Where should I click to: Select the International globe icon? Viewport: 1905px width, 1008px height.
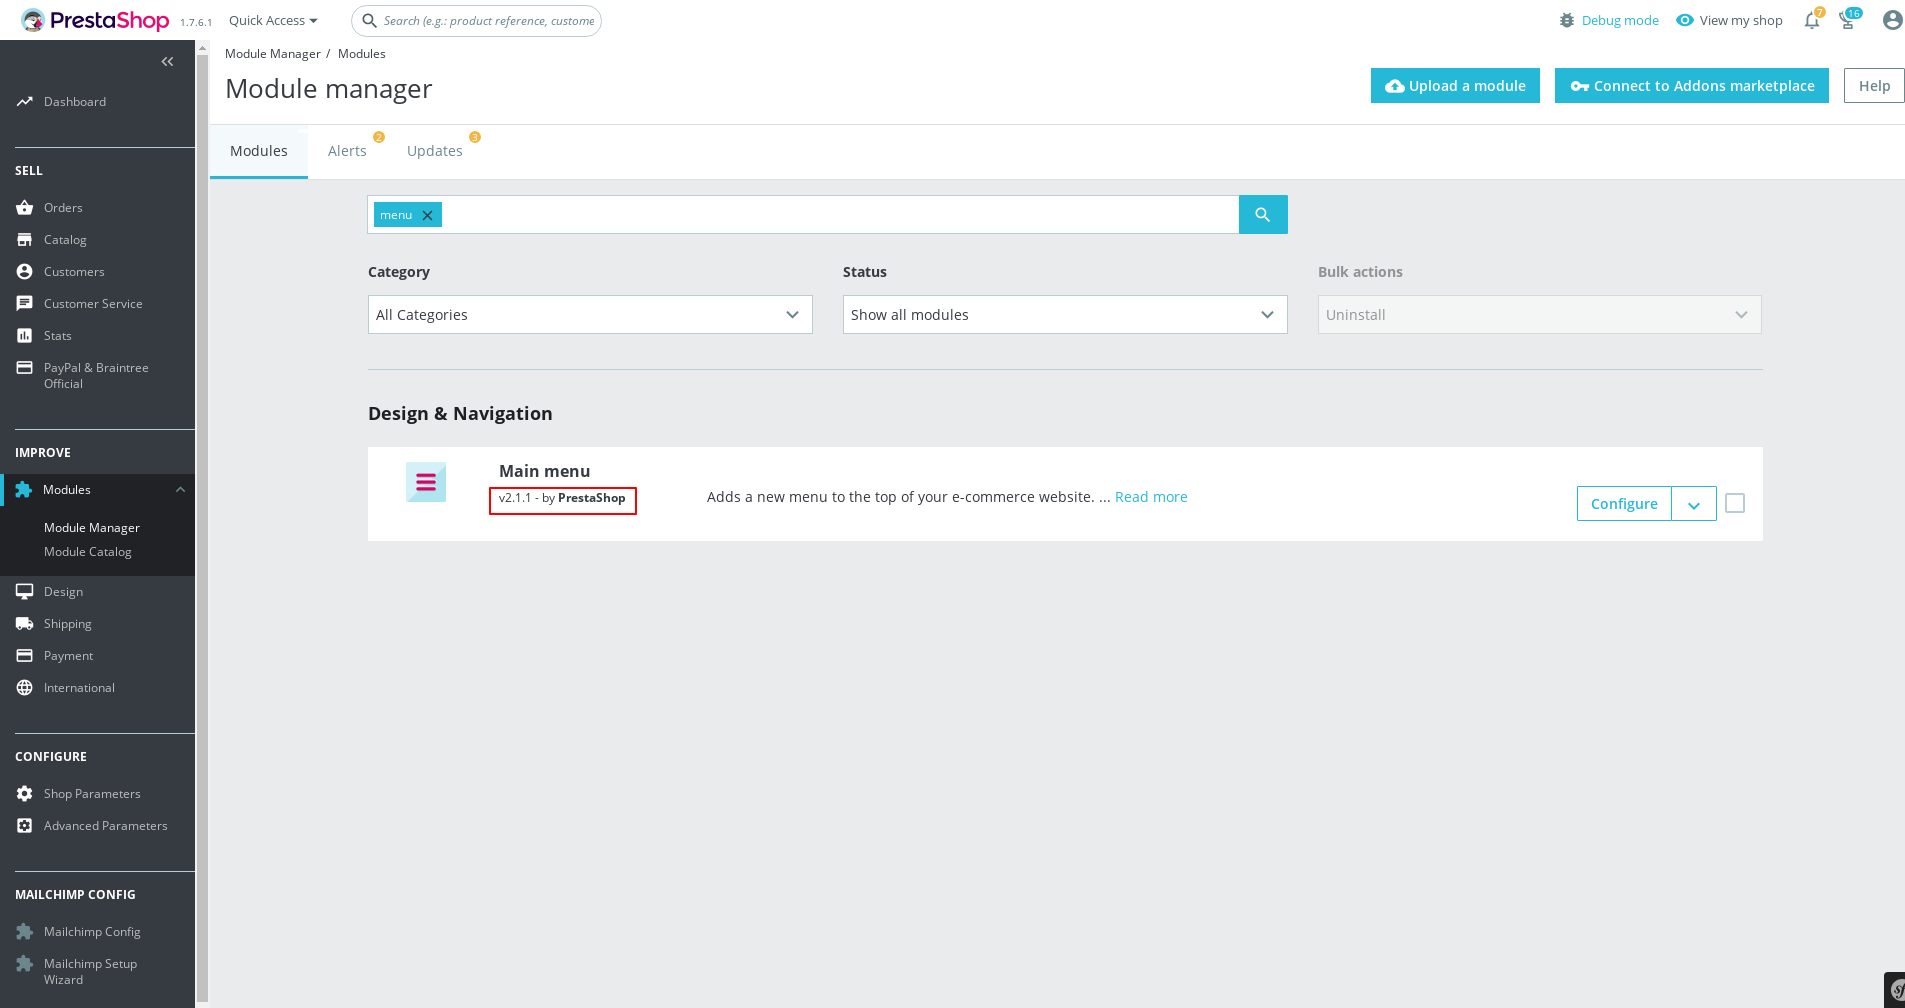coord(25,687)
